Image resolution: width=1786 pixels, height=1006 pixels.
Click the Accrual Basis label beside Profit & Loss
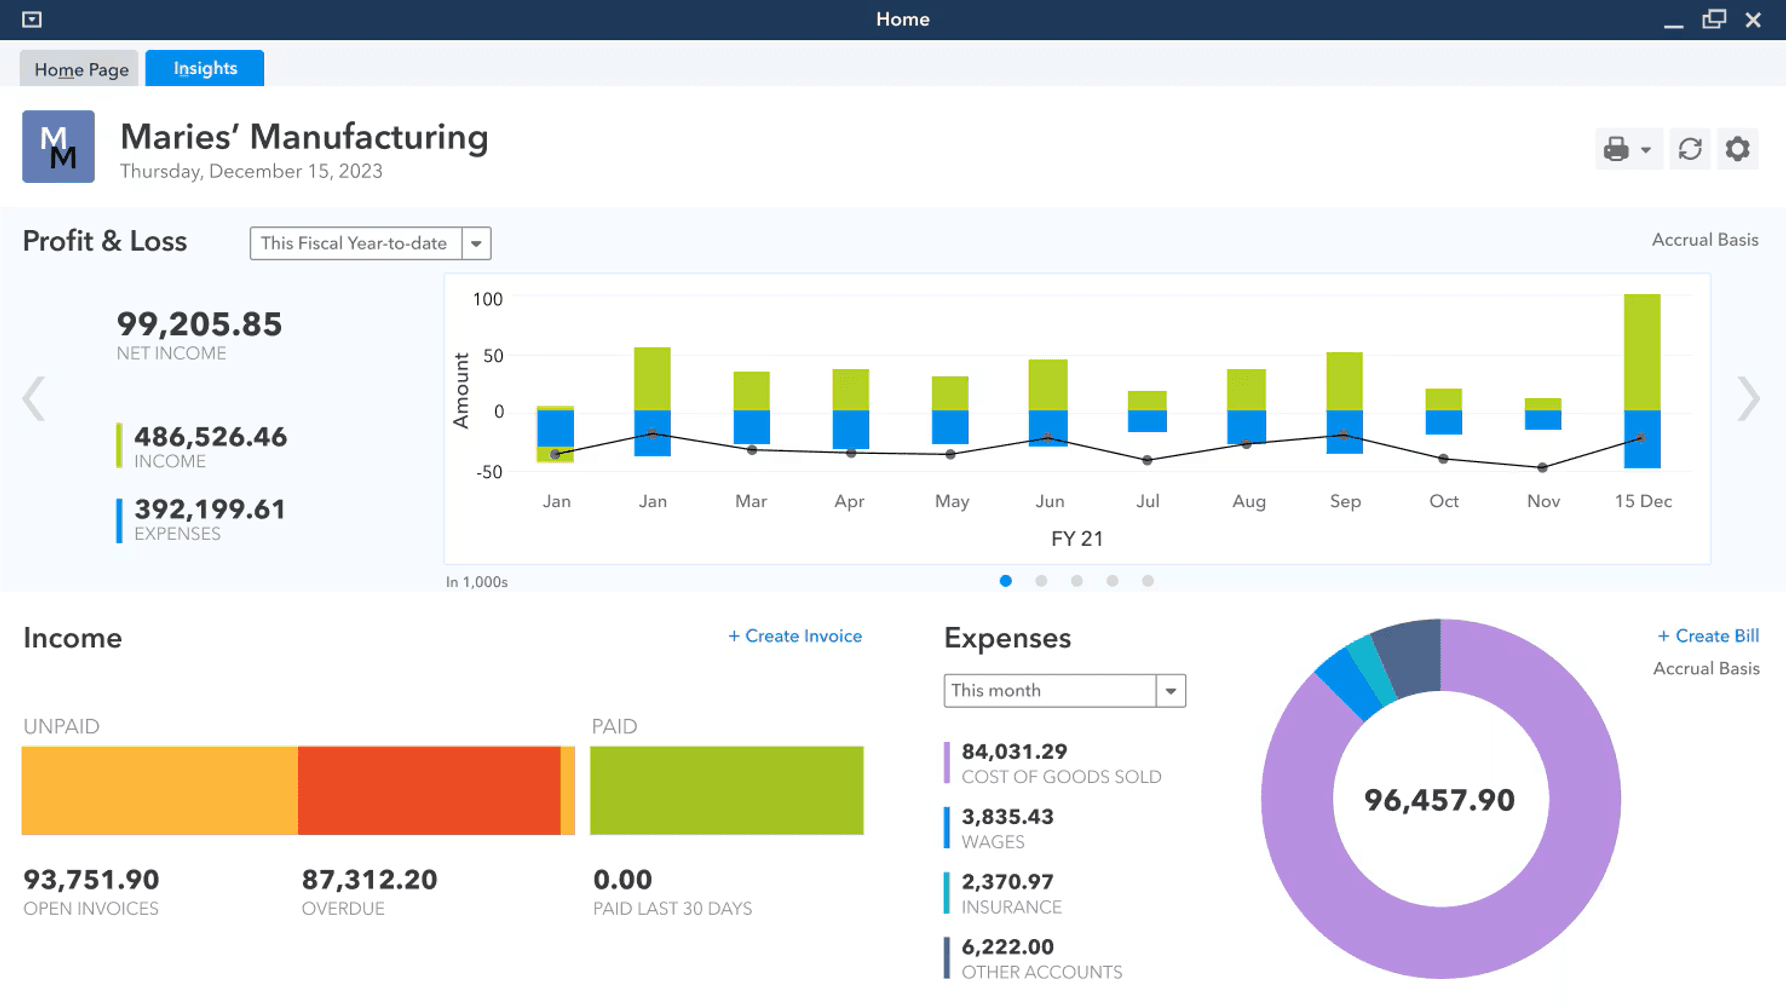(1705, 240)
